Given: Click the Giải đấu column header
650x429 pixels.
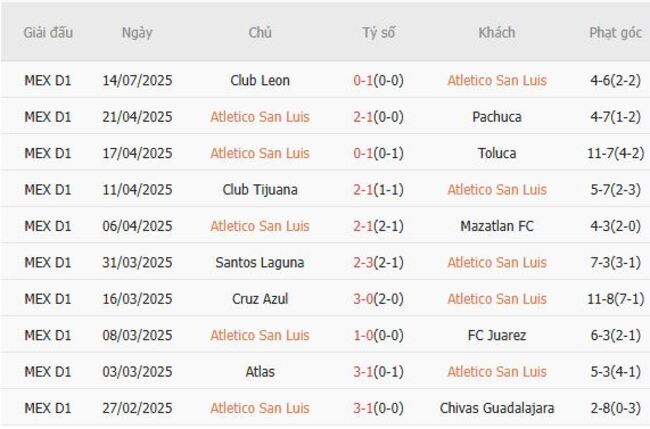Looking at the screenshot, I should [x=48, y=32].
